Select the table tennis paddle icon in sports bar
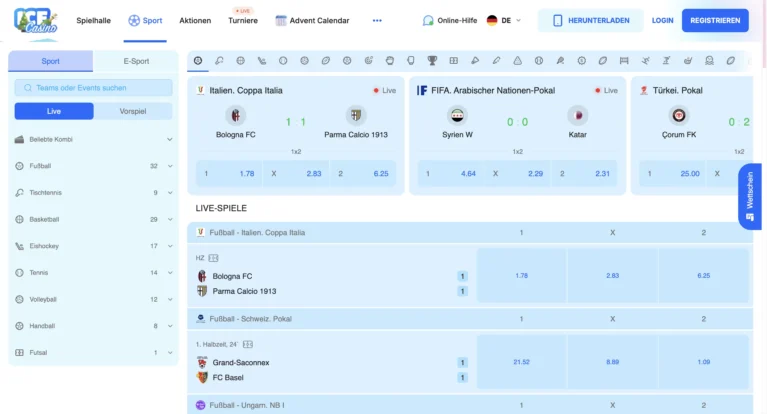 pos(219,61)
